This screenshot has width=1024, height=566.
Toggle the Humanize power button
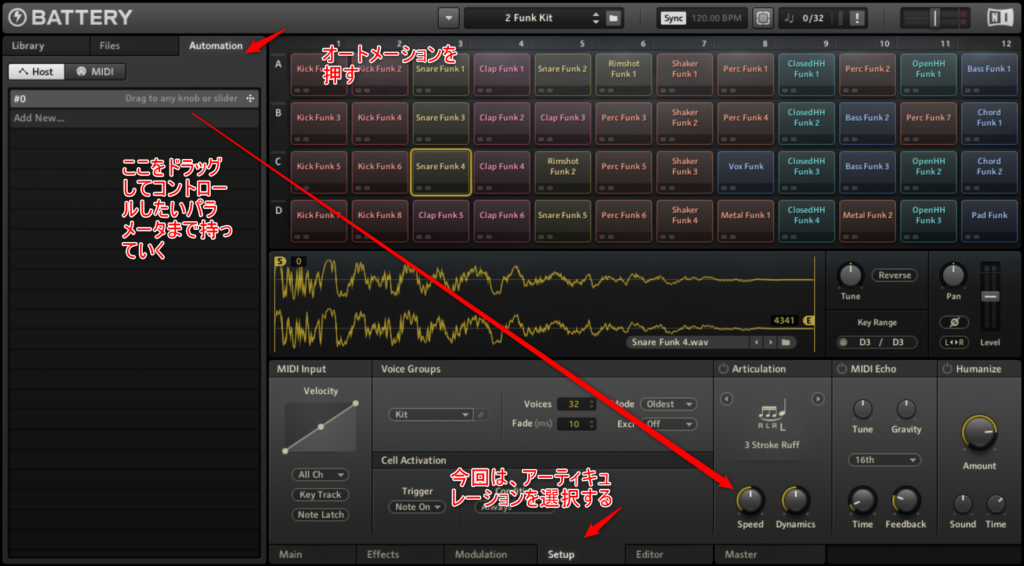pos(946,369)
